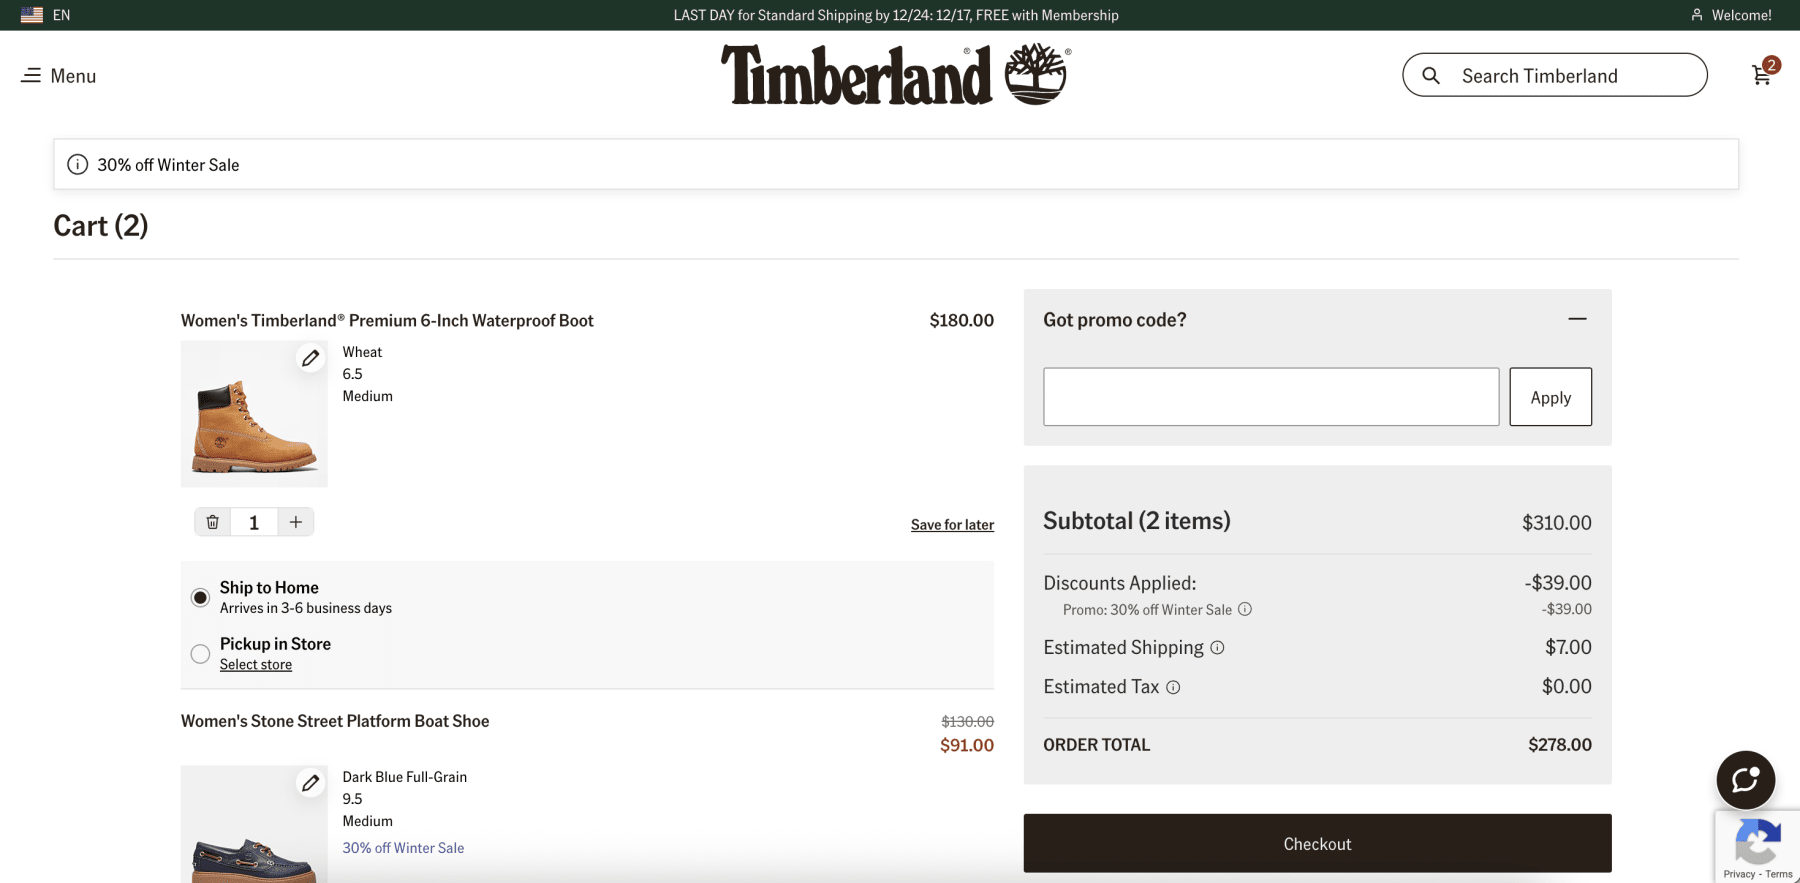1800x883 pixels.
Task: Click the boot quantity field
Action: 254,522
